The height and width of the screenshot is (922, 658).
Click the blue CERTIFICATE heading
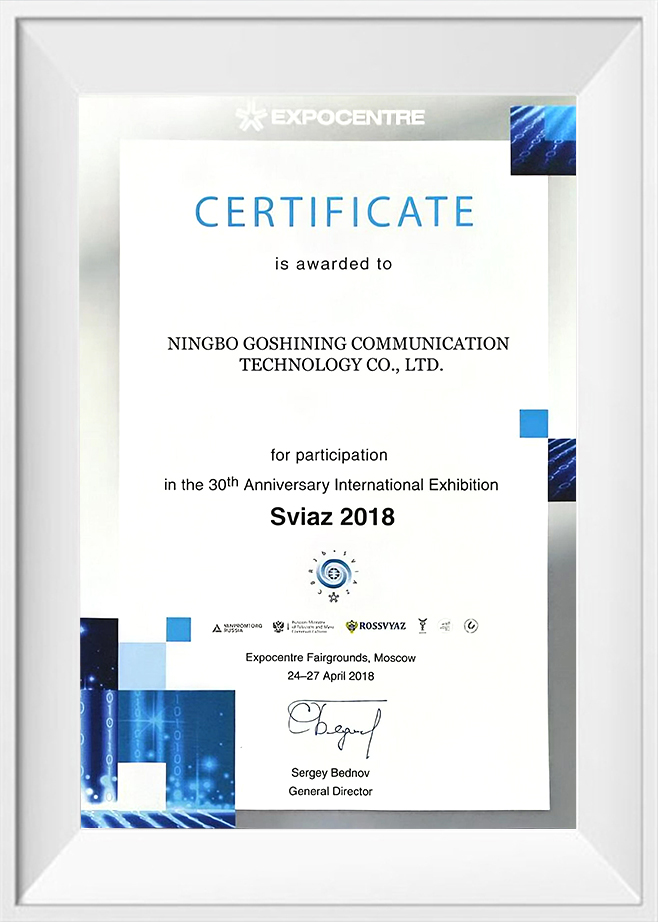click(x=334, y=212)
